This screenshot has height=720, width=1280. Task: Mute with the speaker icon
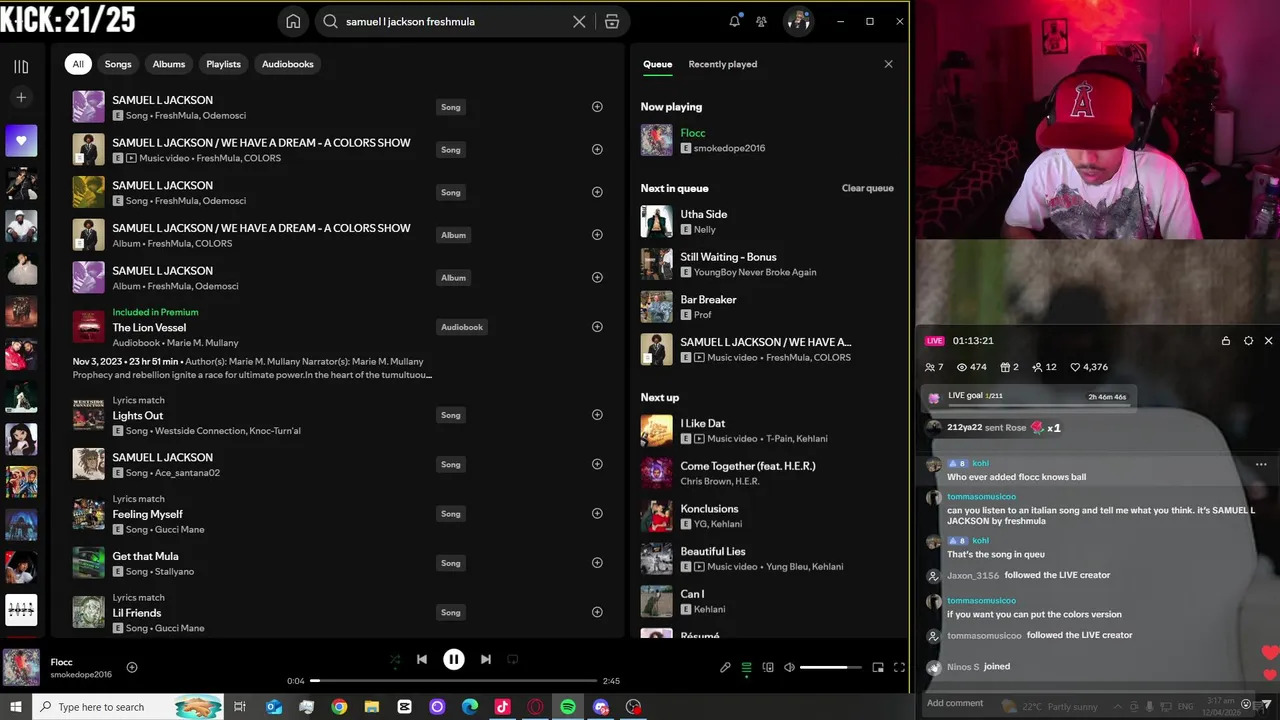[x=789, y=667]
